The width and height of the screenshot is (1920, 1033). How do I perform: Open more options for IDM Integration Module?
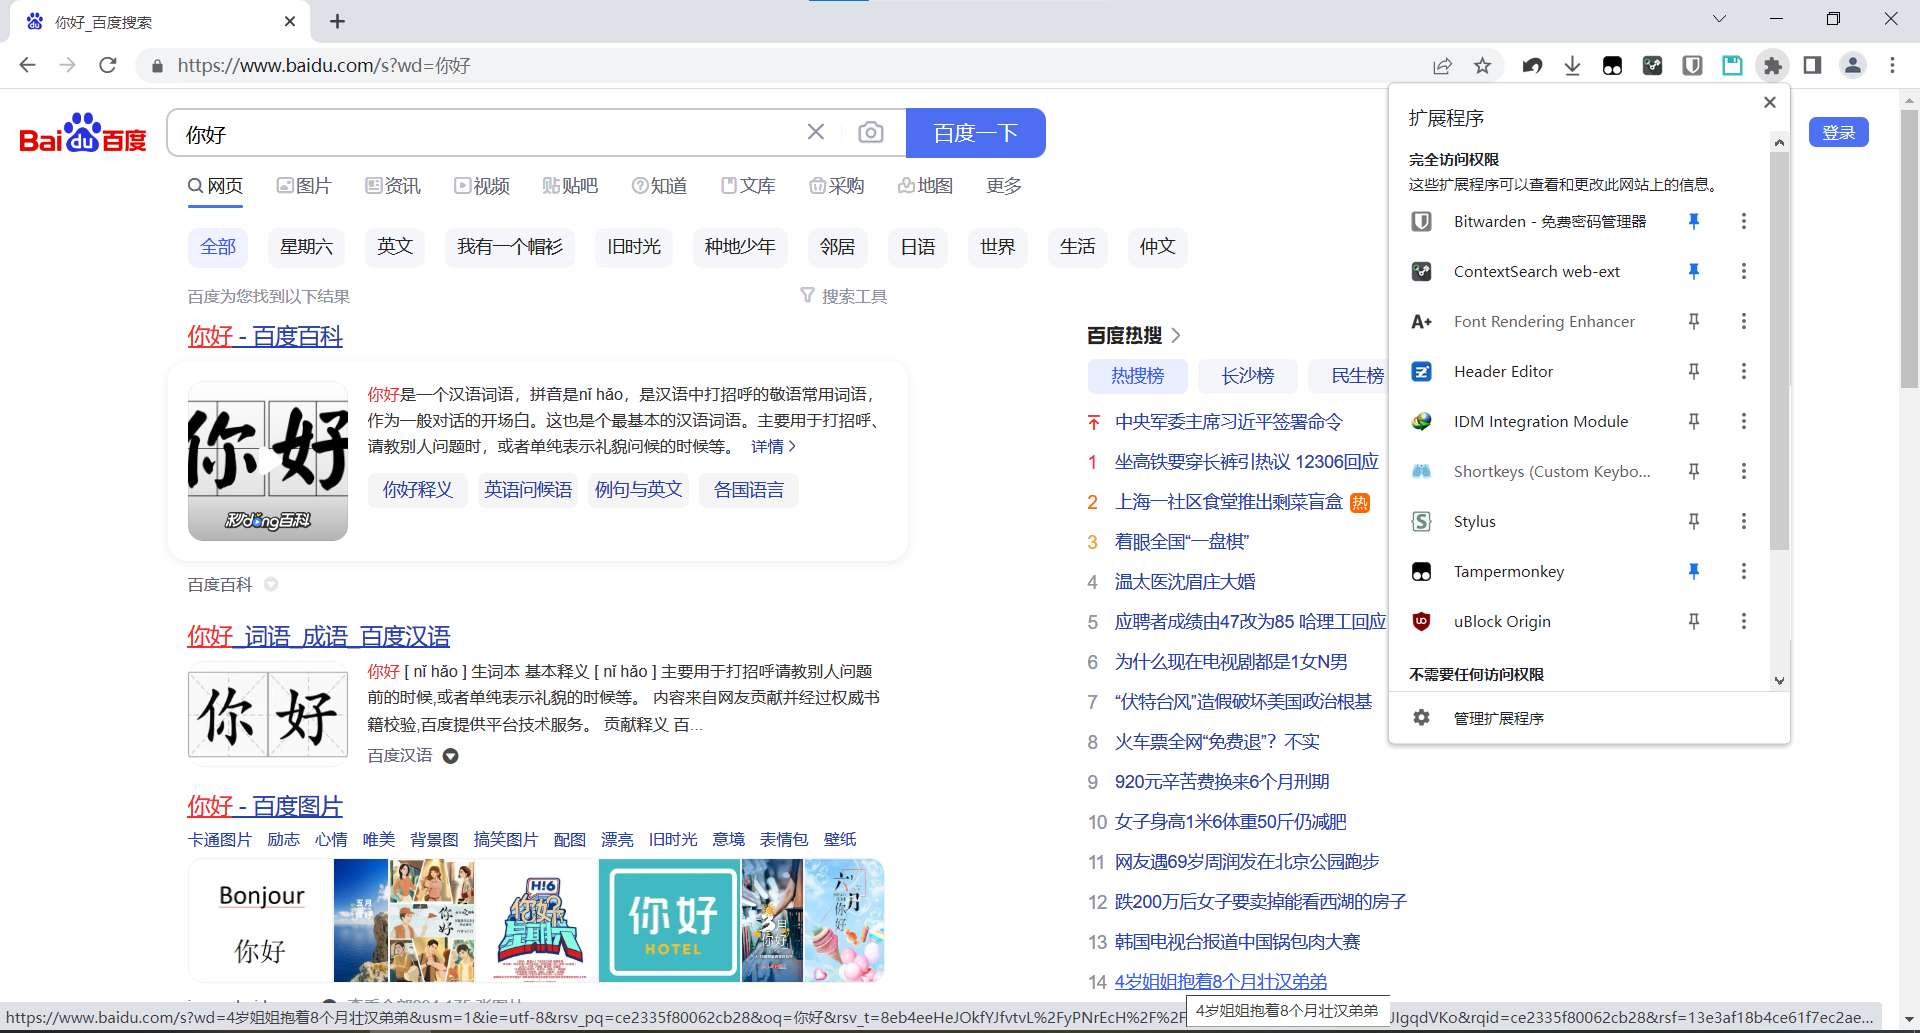click(x=1744, y=421)
